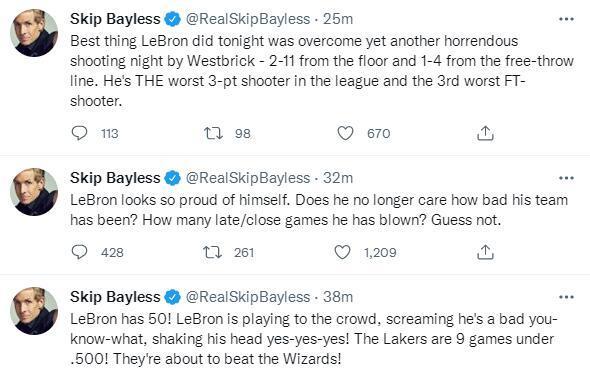
Task: Like the tweet with 1,209 likes
Action: coord(342,252)
